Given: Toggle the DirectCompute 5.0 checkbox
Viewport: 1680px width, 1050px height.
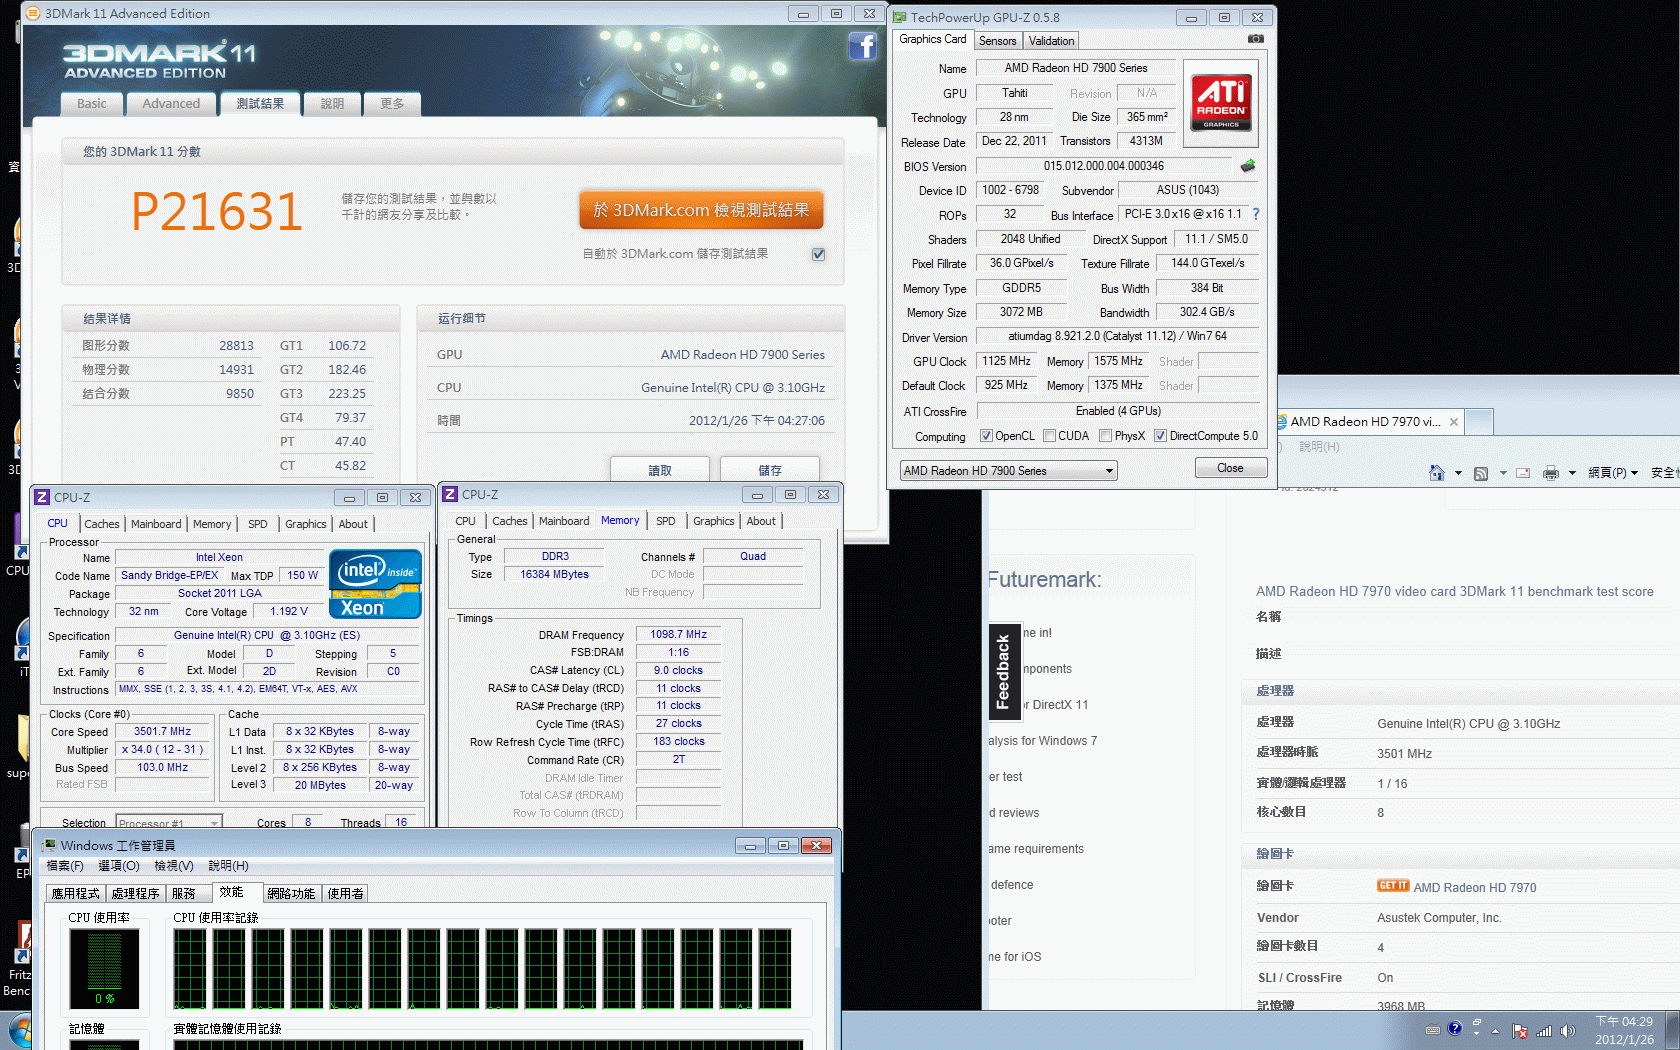Looking at the screenshot, I should [x=1160, y=436].
